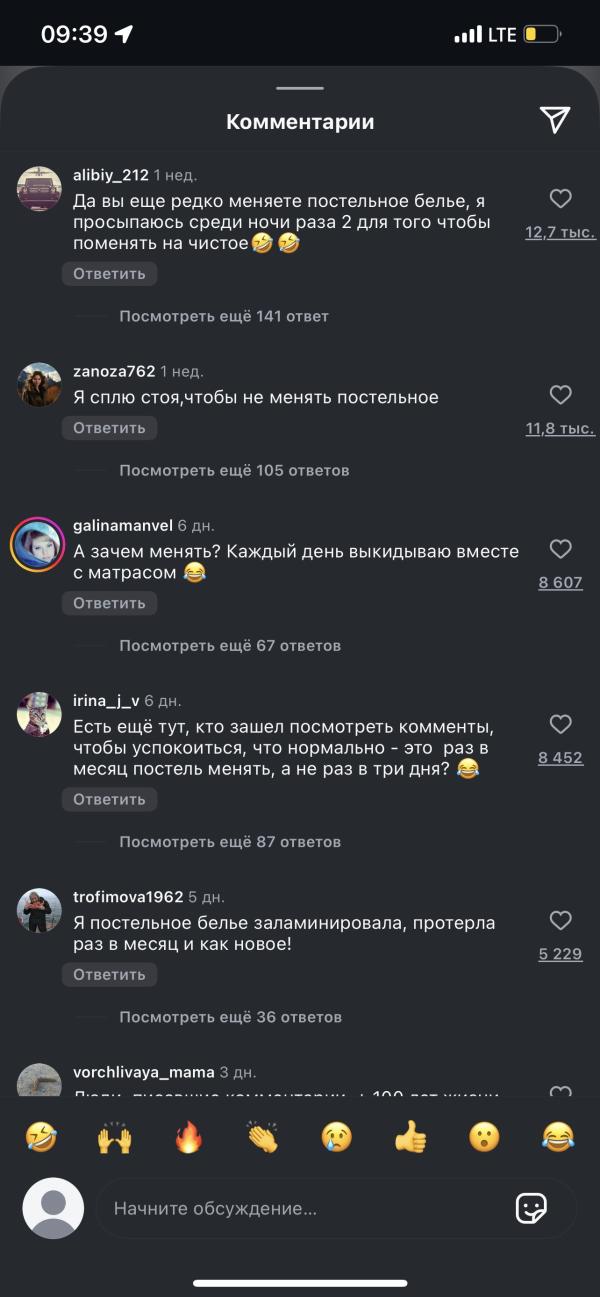Expand 105 more replies under zanoza762

pyautogui.click(x=234, y=470)
